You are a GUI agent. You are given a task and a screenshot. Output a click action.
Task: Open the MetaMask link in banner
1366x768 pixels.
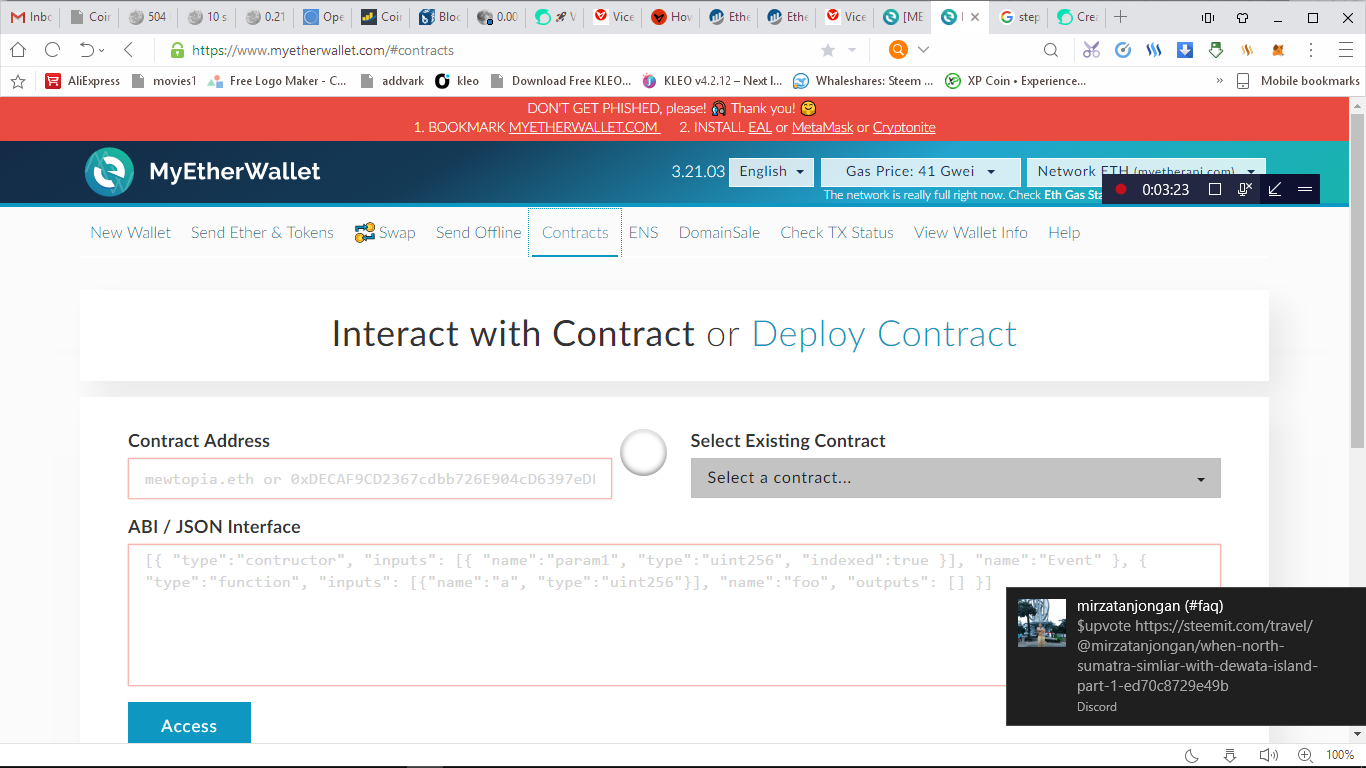823,127
